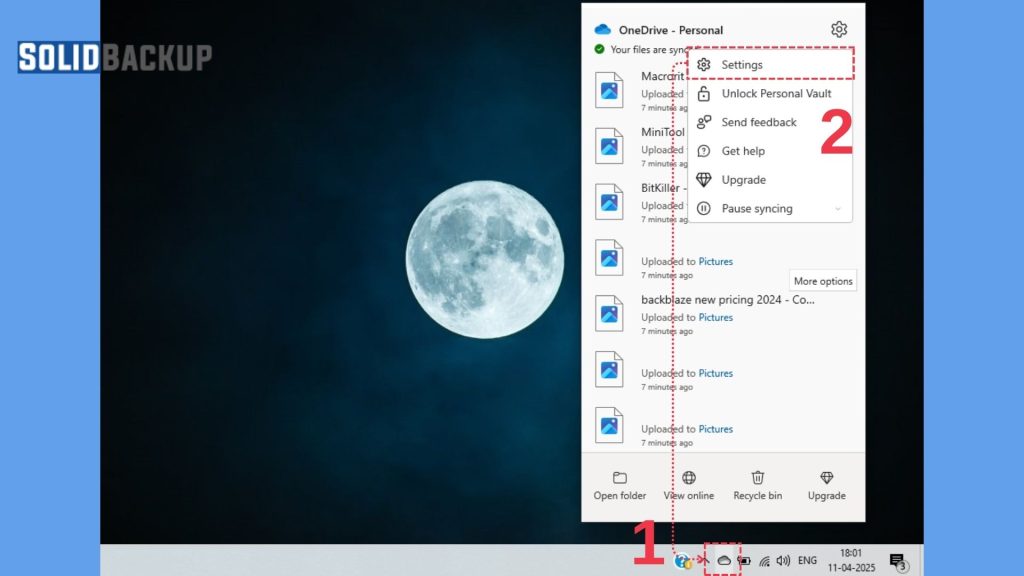Click the Macrorit file name
The width and height of the screenshot is (1024, 576).
pos(663,76)
